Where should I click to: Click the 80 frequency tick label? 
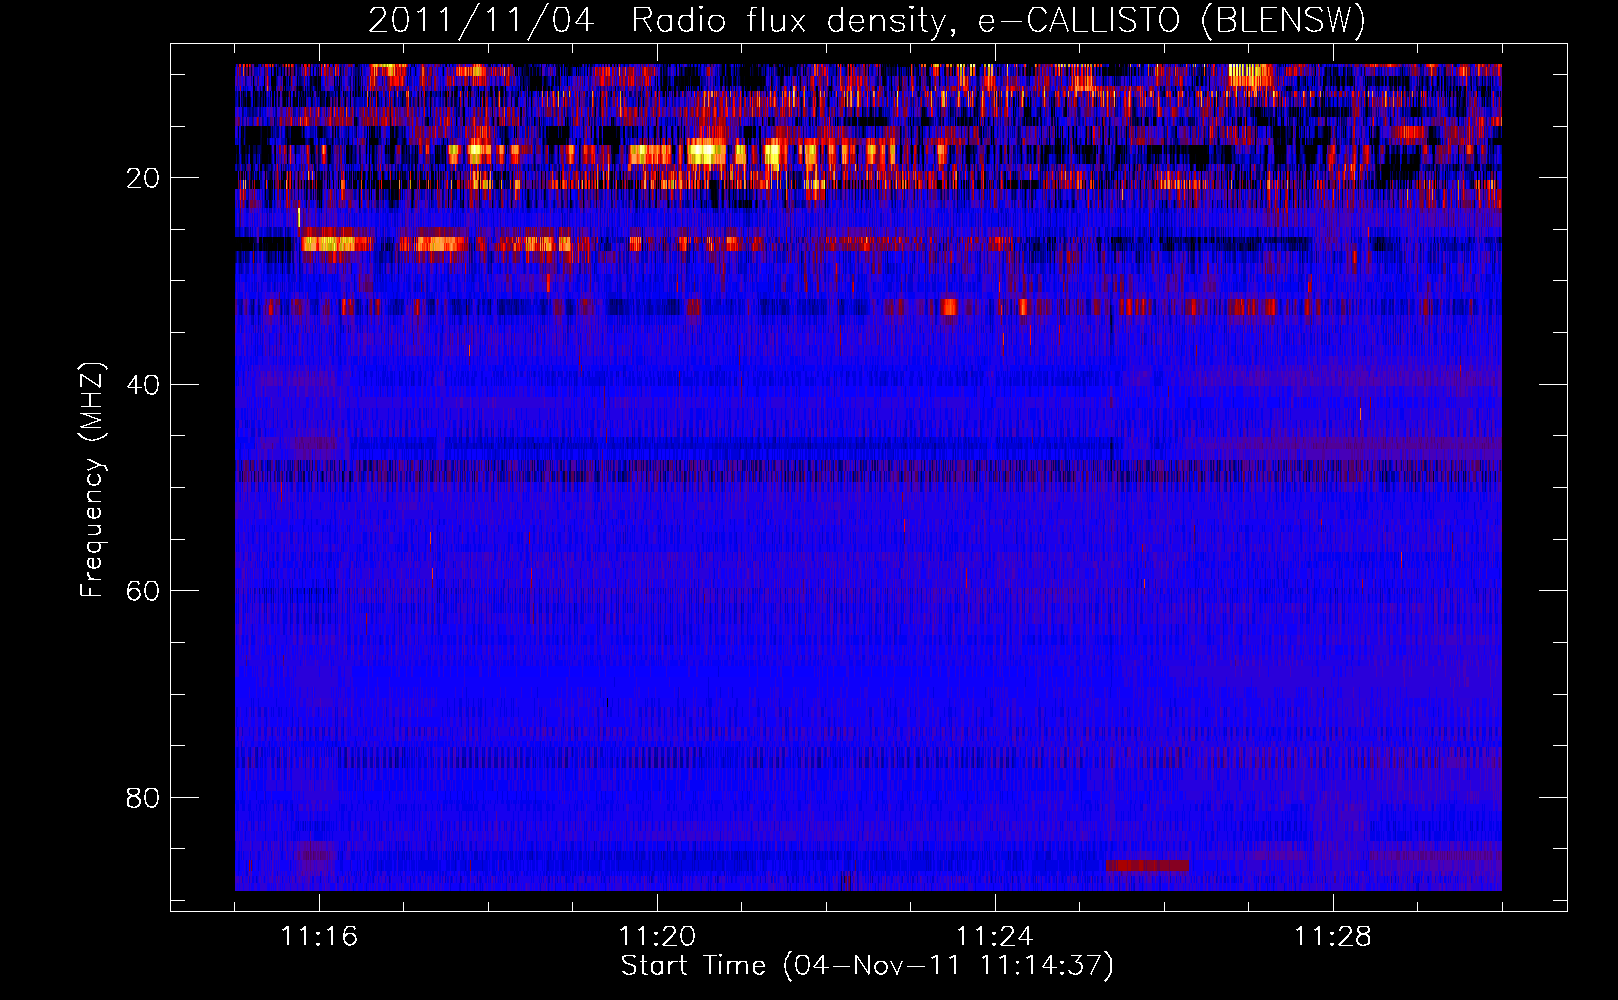pos(143,798)
